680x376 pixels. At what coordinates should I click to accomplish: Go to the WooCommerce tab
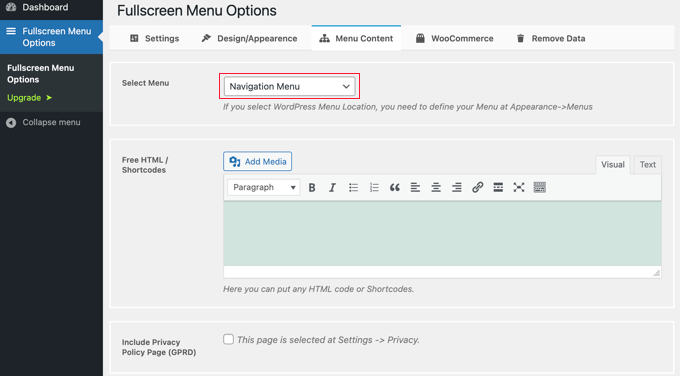pos(454,38)
